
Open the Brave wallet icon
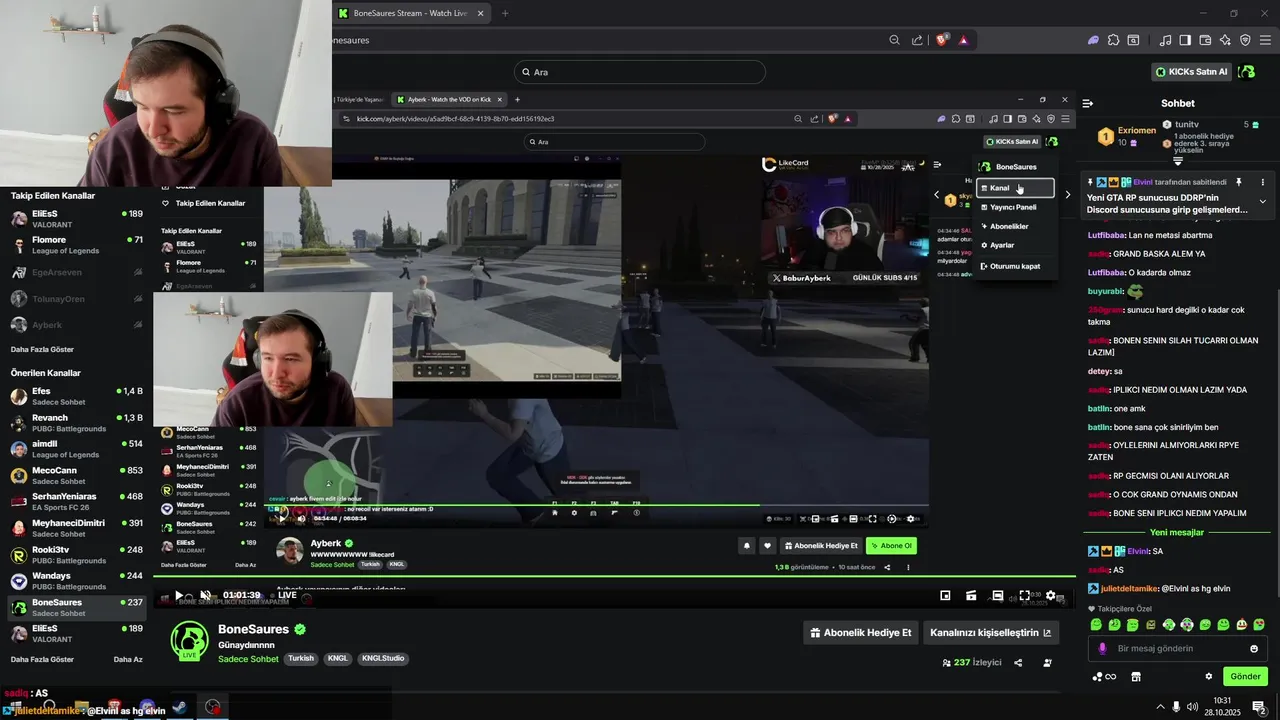coord(1205,40)
